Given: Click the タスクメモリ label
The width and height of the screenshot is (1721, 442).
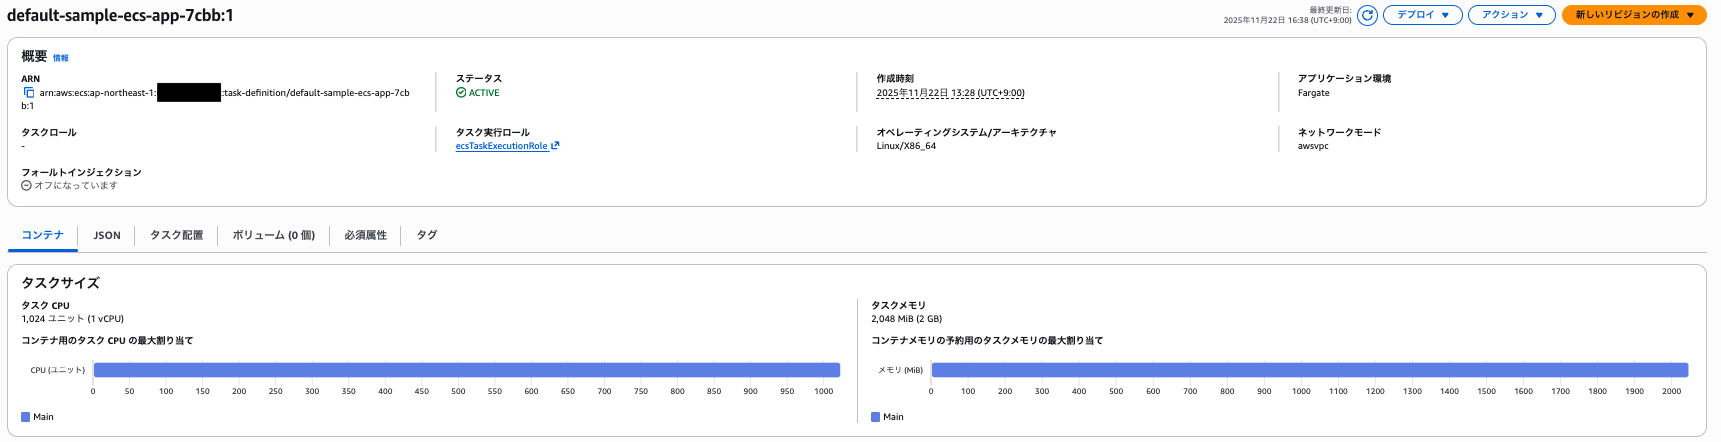Looking at the screenshot, I should [898, 305].
